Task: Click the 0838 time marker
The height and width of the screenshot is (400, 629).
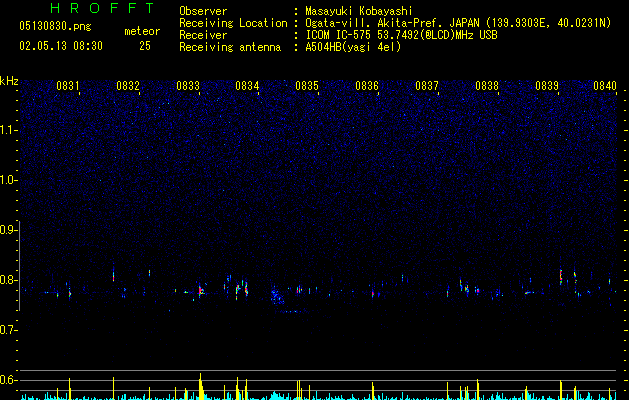Action: [487, 86]
